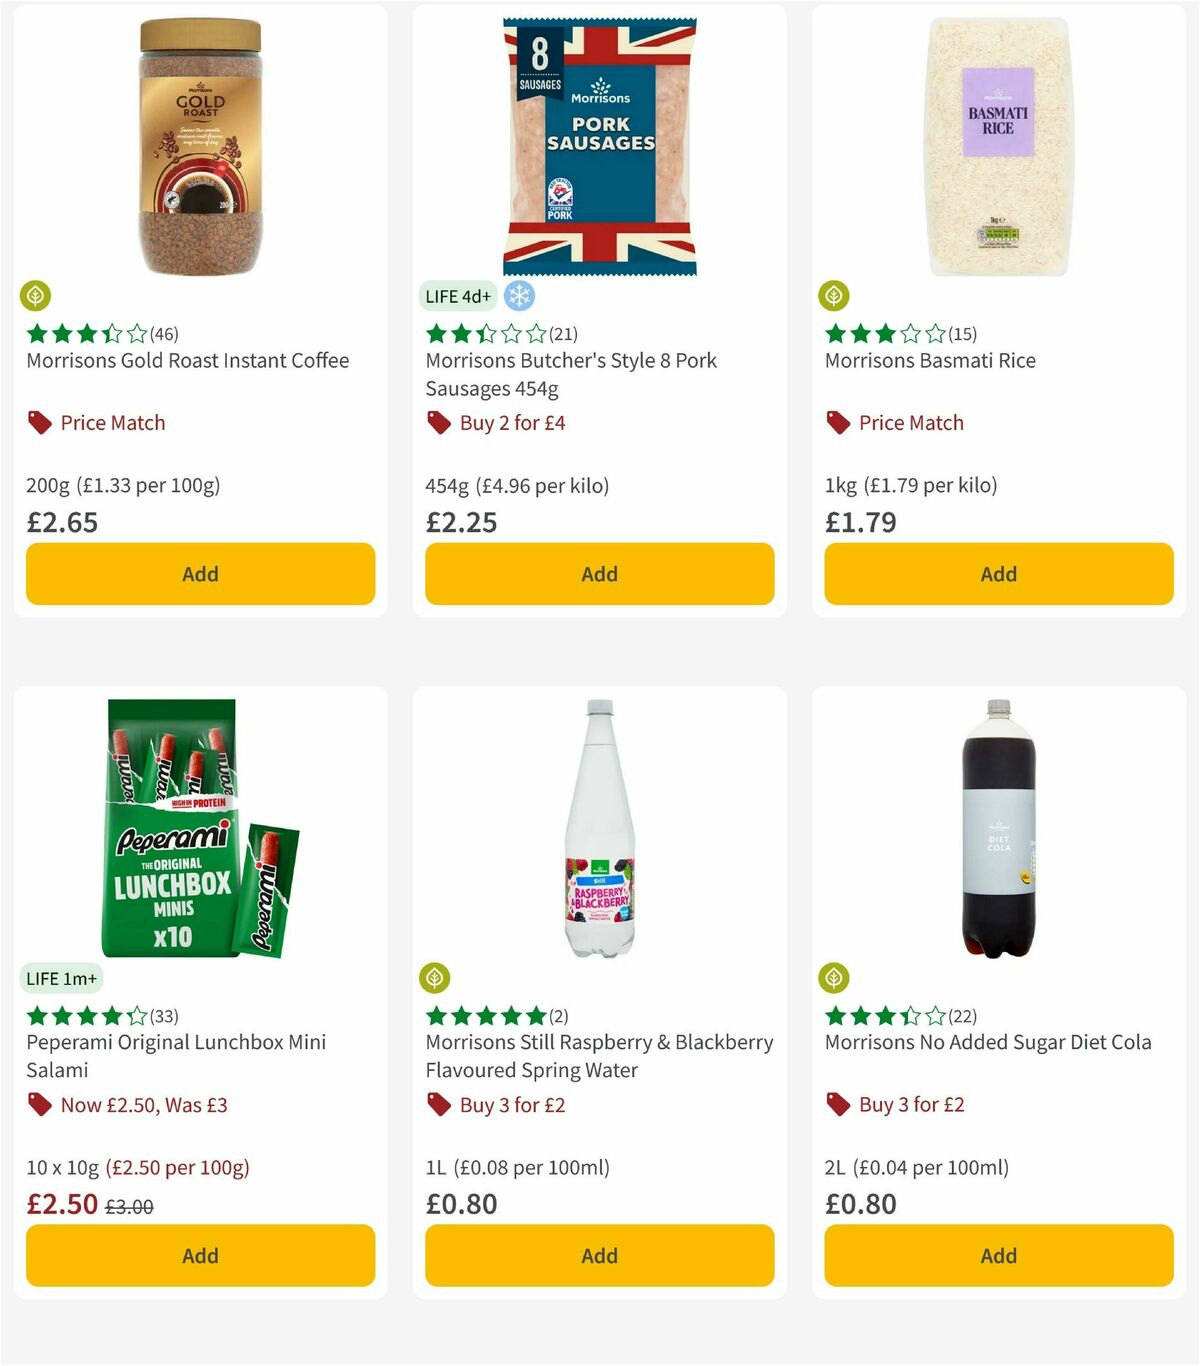
Task: Click the red tag icon beside Price Match for coffee
Action: pos(38,422)
